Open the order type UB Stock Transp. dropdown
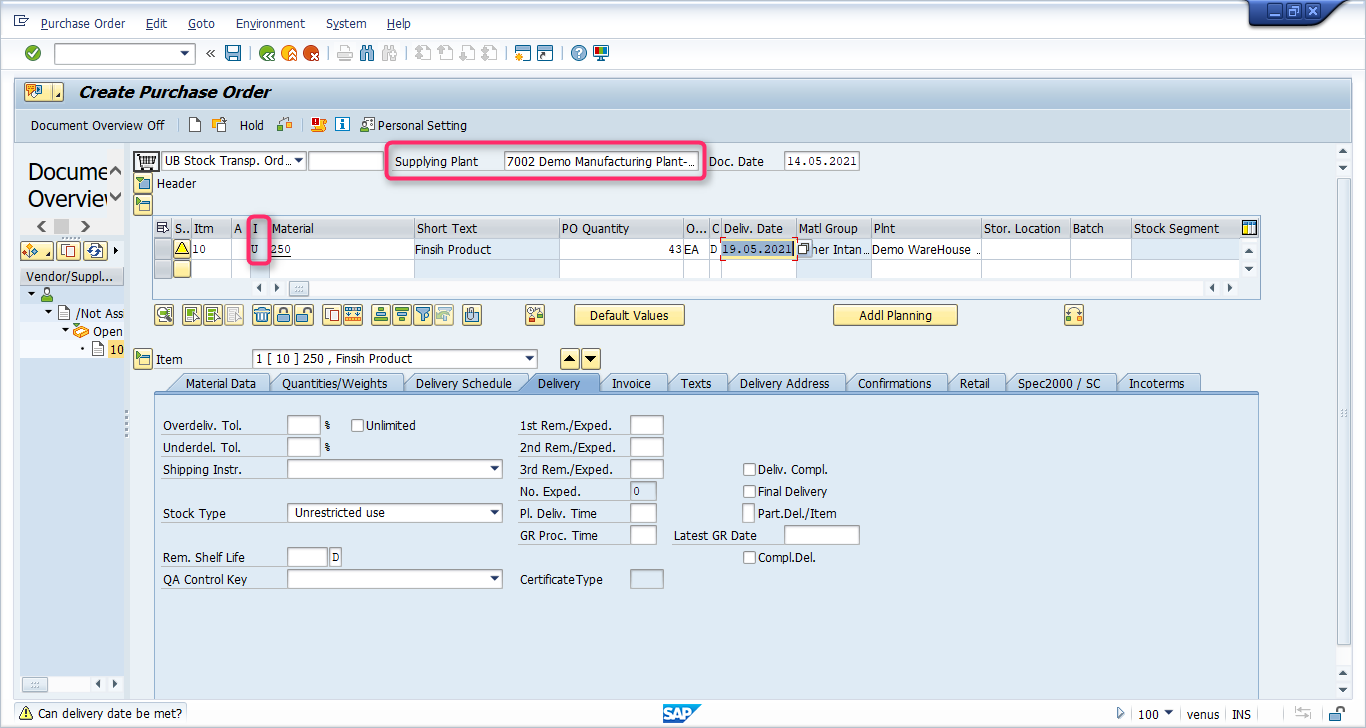 298,161
